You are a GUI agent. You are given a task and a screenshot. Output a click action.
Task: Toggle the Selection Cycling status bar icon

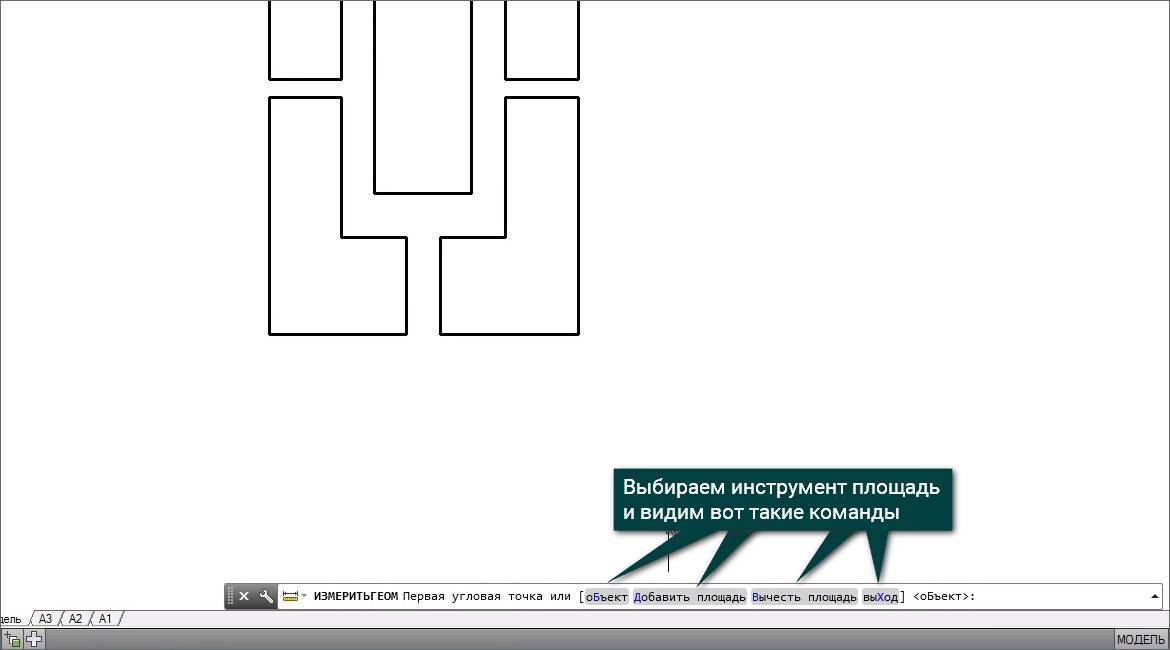13,640
